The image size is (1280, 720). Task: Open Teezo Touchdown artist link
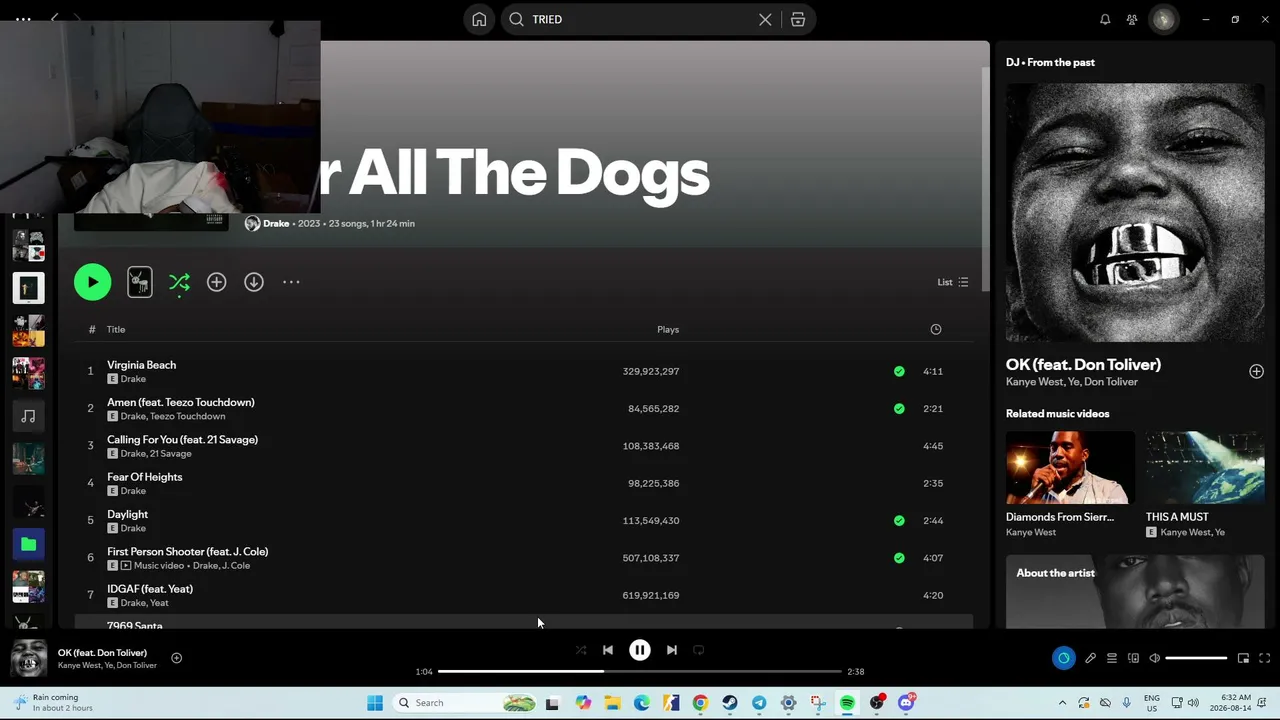tap(187, 416)
